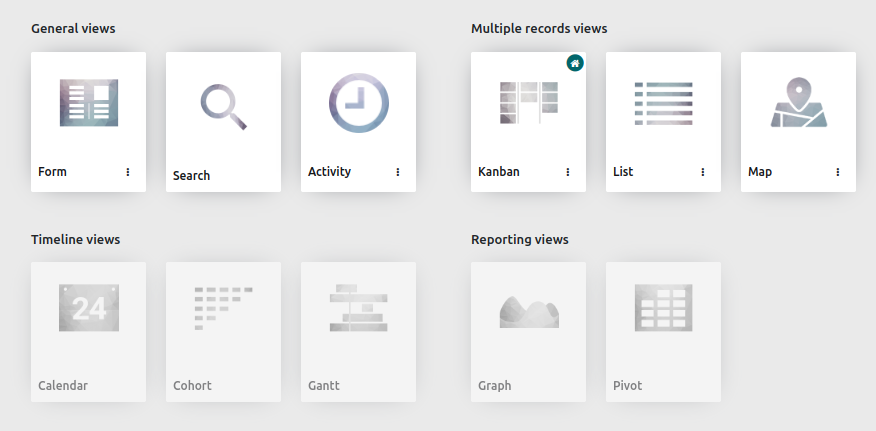Activate the Calendar view icon

(x=89, y=307)
